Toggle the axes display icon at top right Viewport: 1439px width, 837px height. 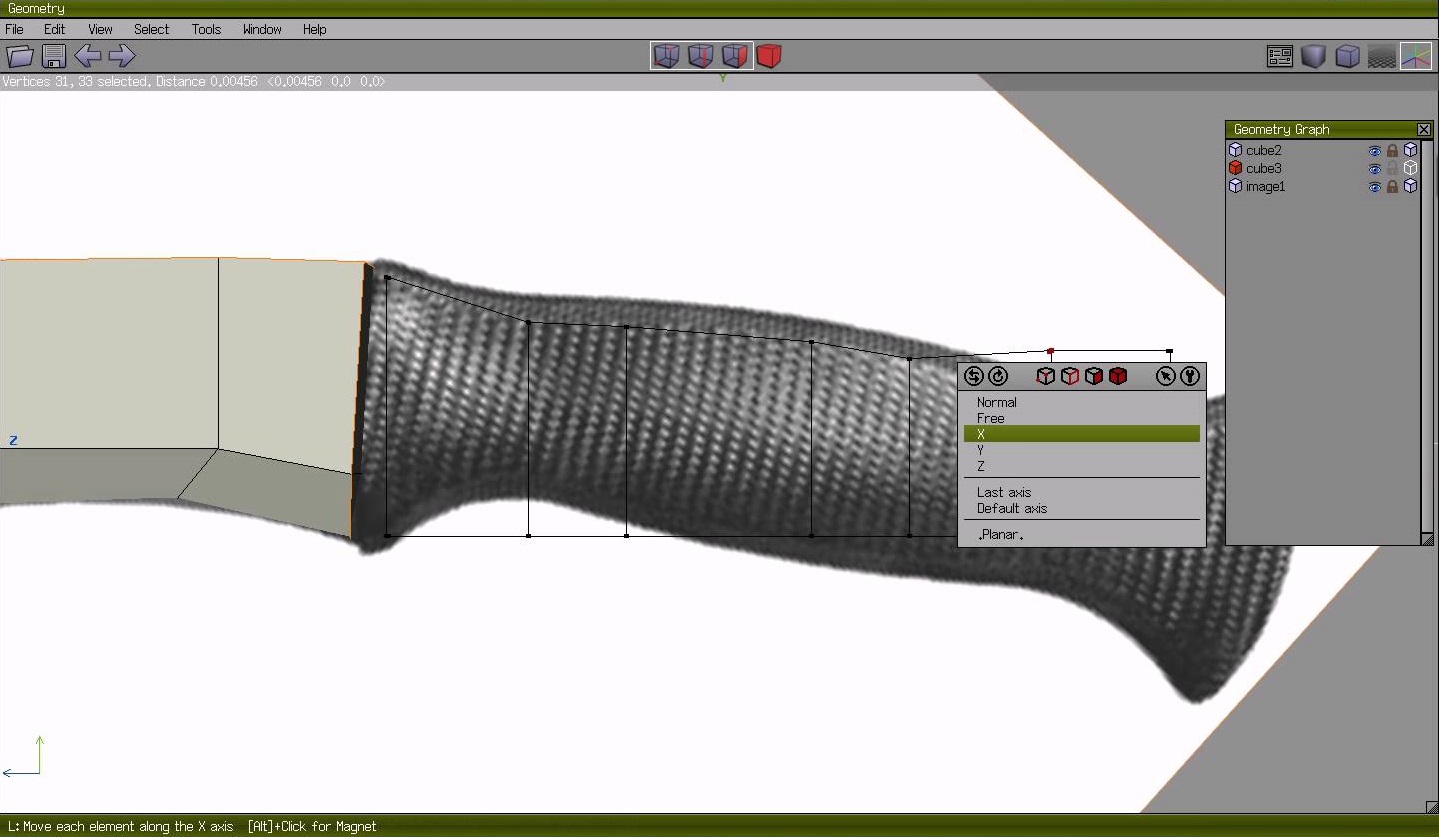click(1416, 56)
